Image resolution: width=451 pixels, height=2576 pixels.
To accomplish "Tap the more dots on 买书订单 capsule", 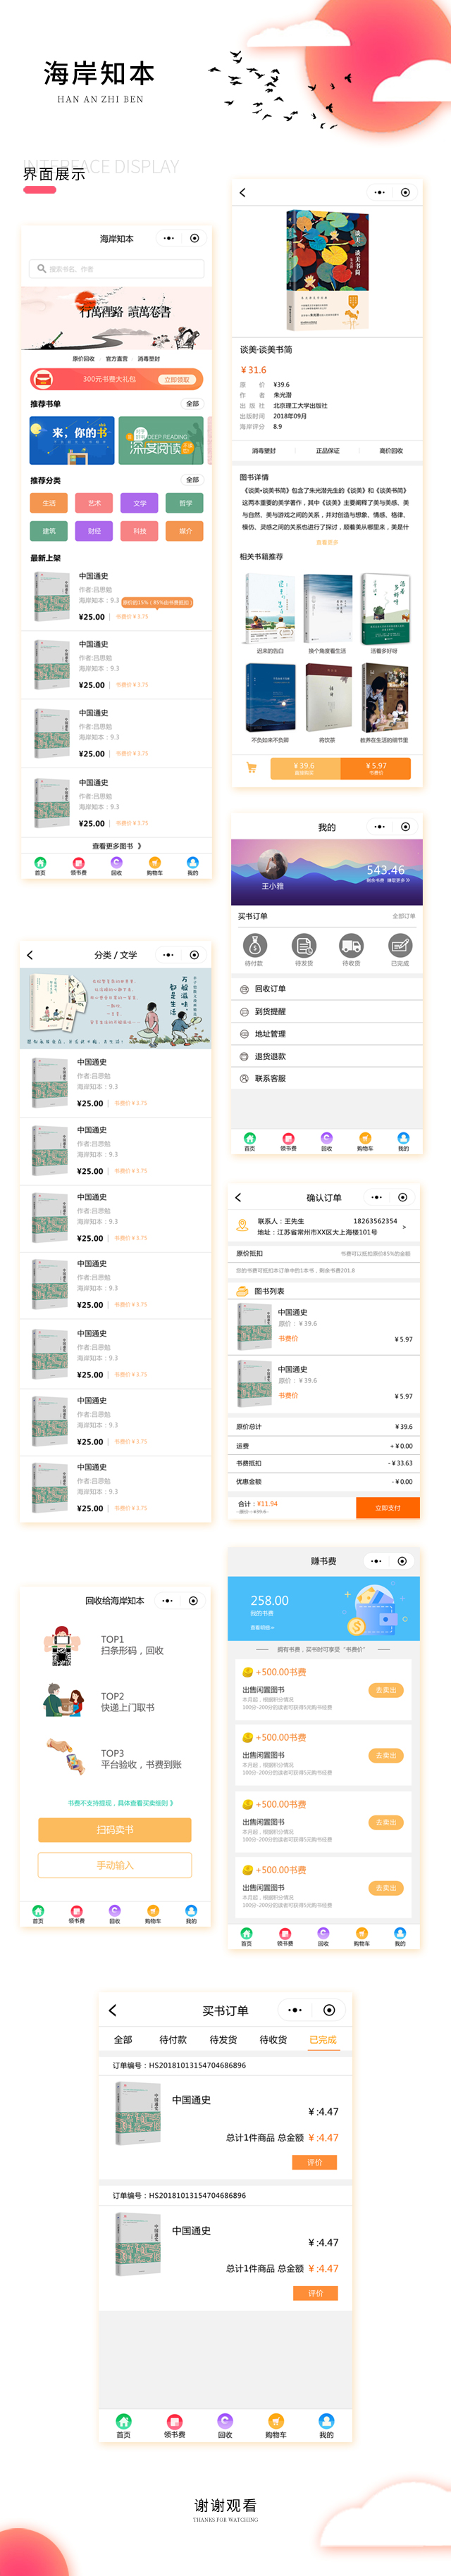I will 294,2010.
